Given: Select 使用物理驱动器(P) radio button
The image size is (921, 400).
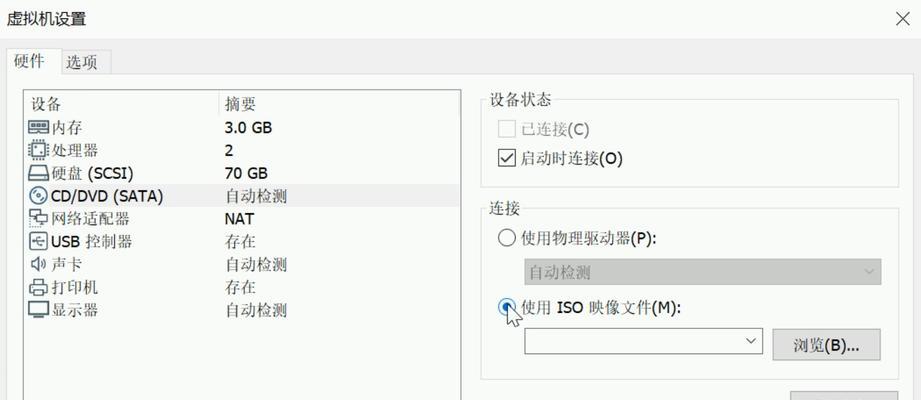Looking at the screenshot, I should click(x=506, y=238).
